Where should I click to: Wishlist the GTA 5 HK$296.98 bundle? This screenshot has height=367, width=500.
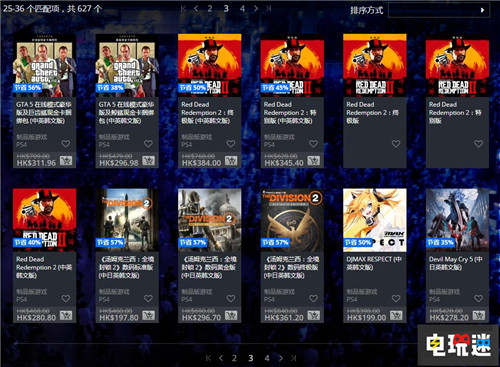[x=148, y=144]
